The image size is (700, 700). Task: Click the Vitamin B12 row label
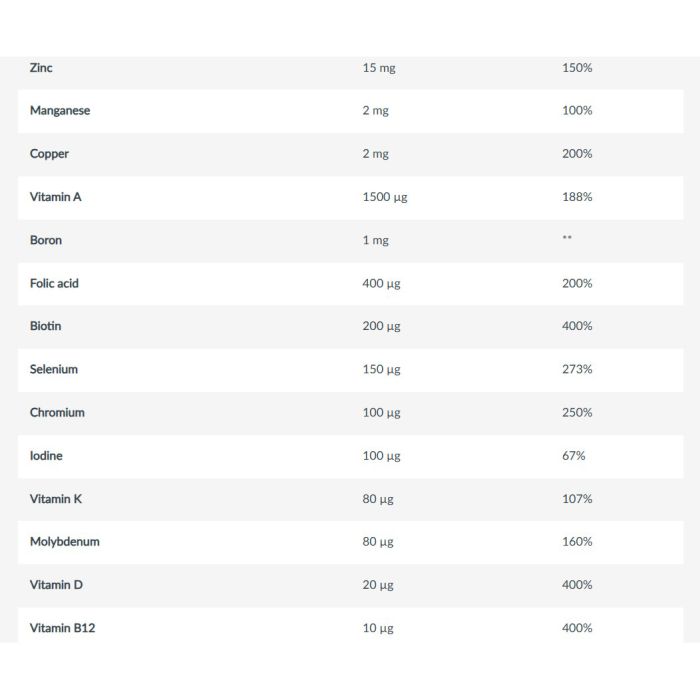(62, 628)
